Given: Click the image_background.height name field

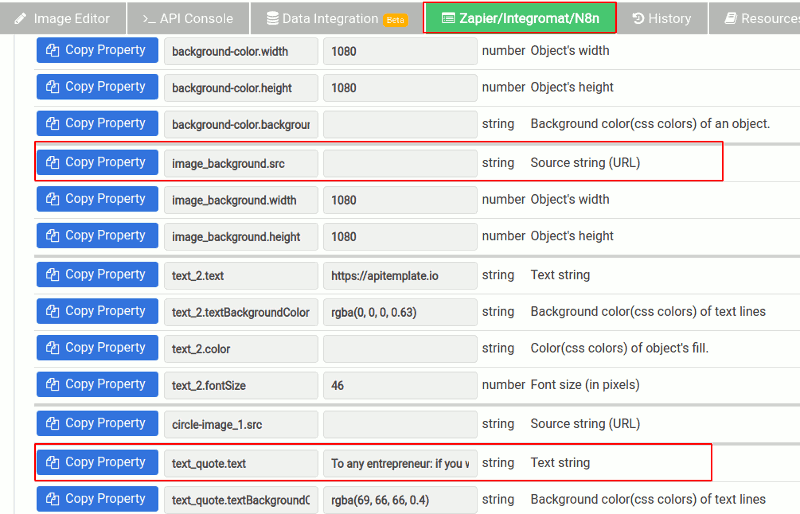Looking at the screenshot, I should click(241, 237).
